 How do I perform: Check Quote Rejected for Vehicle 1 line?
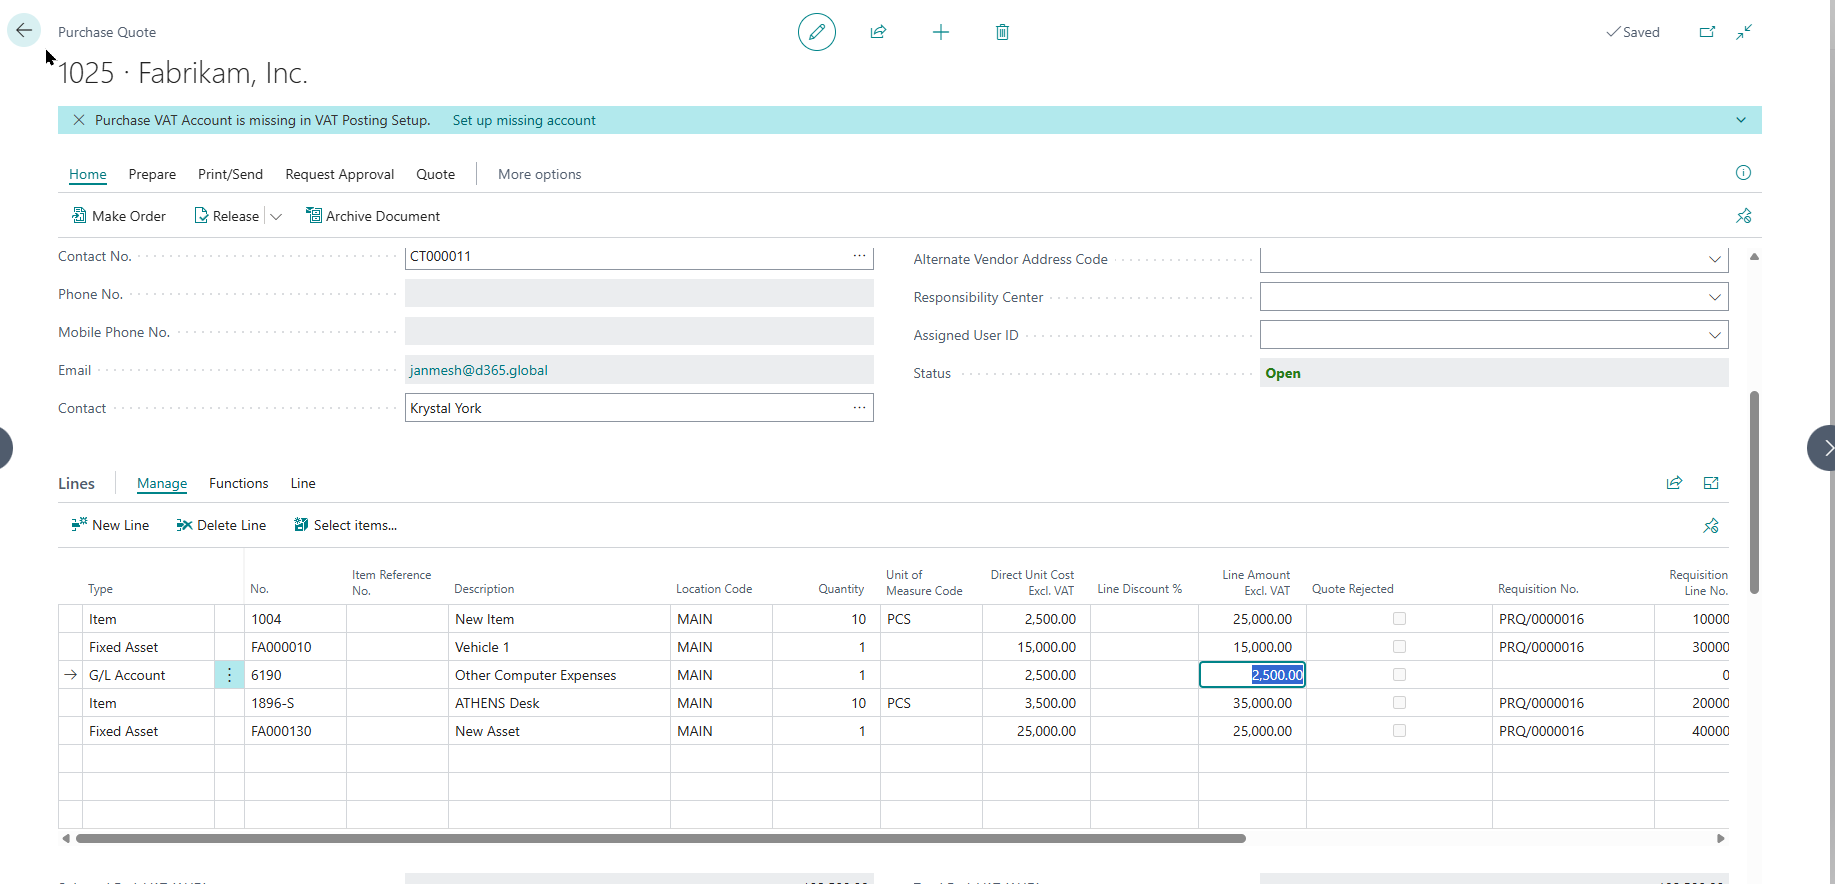(x=1399, y=647)
